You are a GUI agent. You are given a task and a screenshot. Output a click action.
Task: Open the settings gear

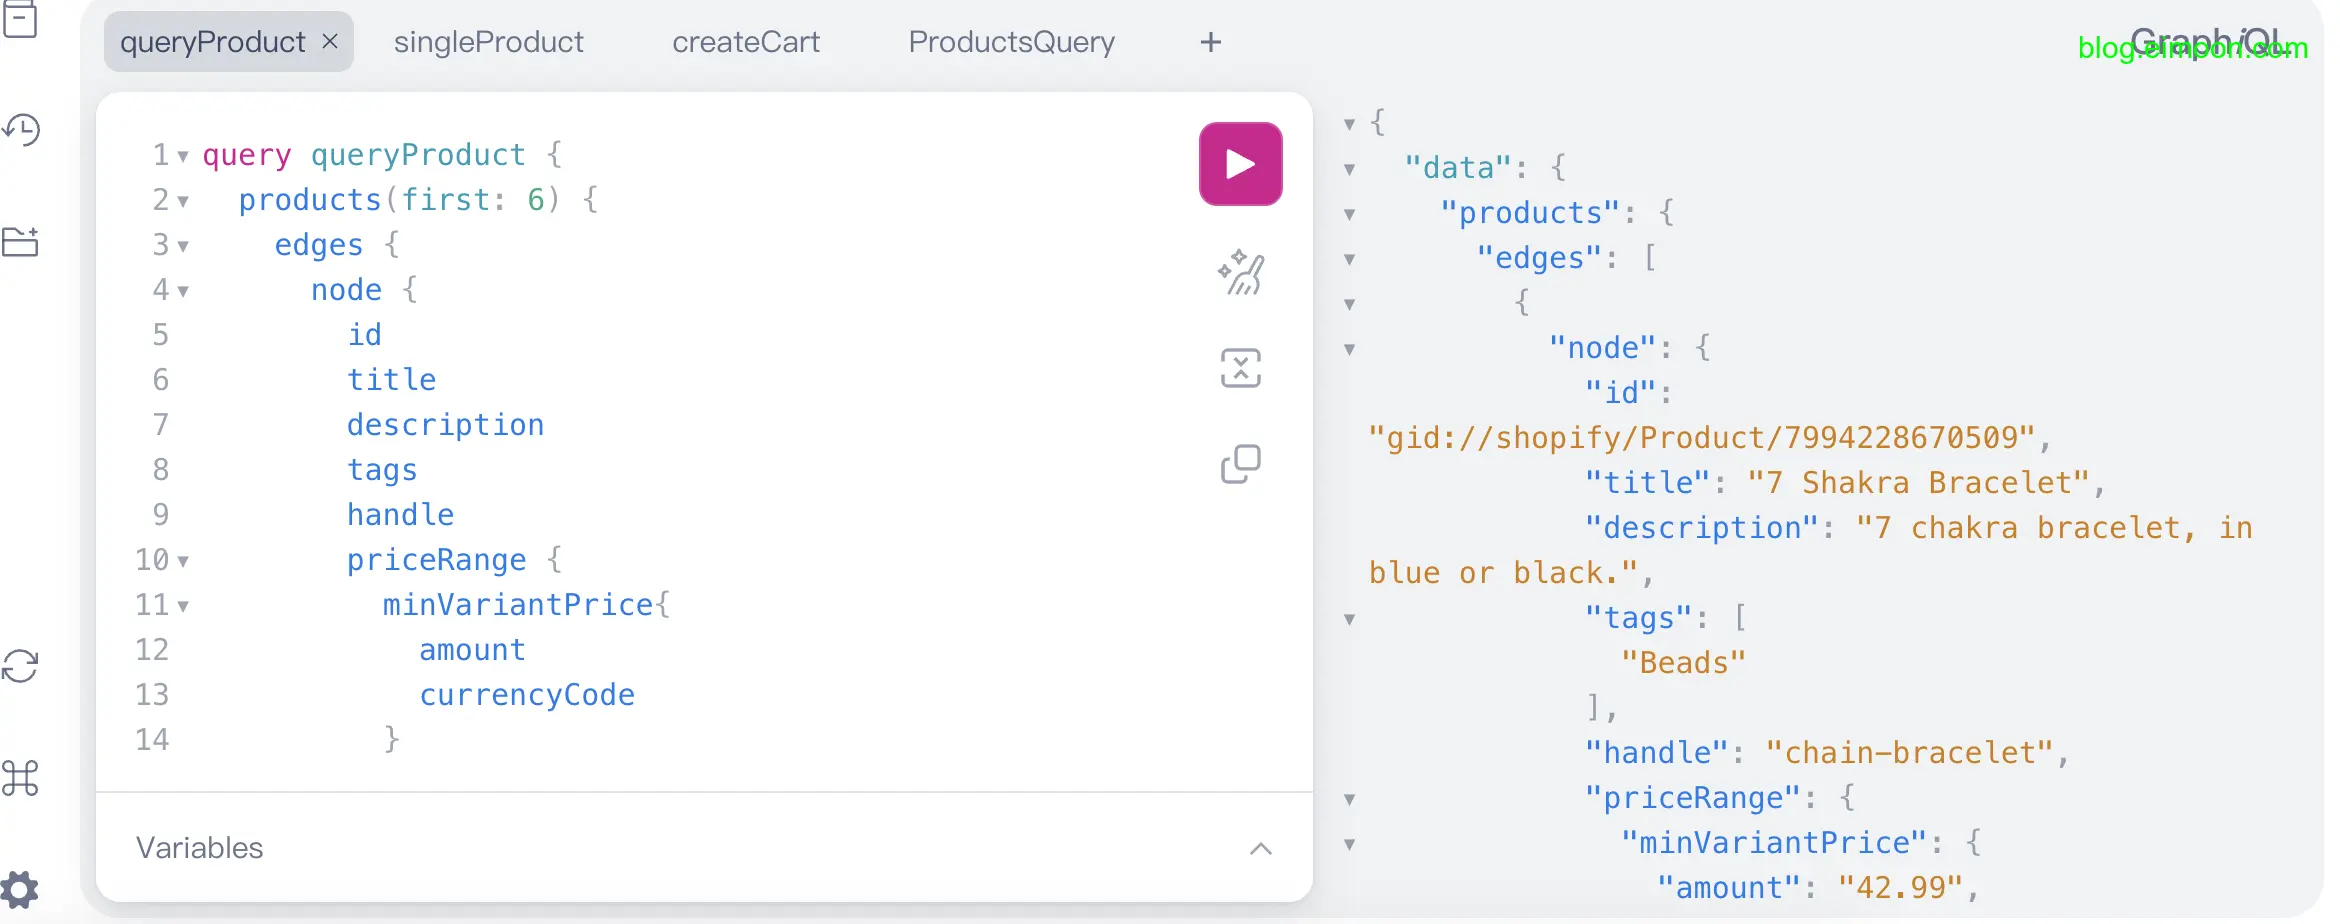point(21,888)
